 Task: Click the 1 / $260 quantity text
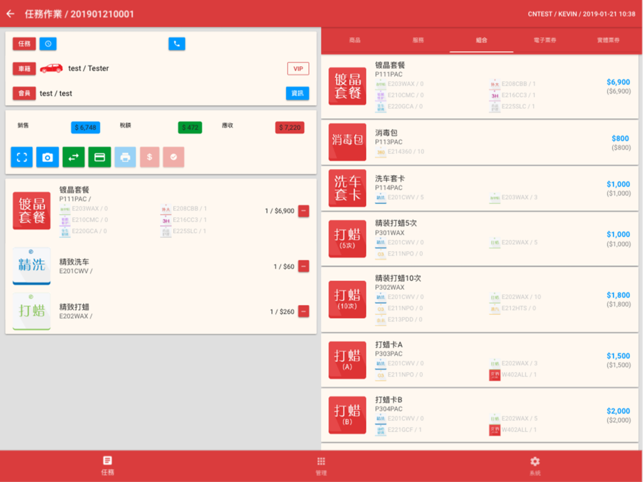(x=282, y=312)
